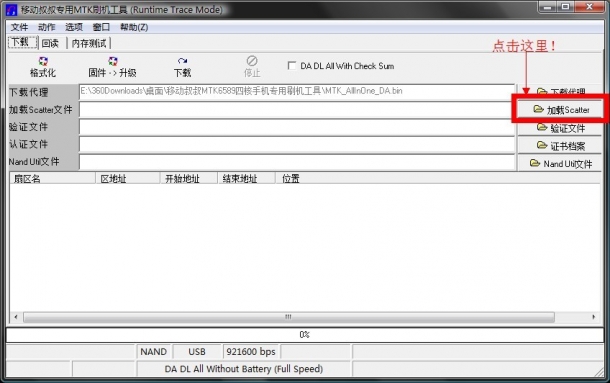This screenshot has height=383, width=610.
Task: Click the 0% progress bar
Action: tap(305, 334)
